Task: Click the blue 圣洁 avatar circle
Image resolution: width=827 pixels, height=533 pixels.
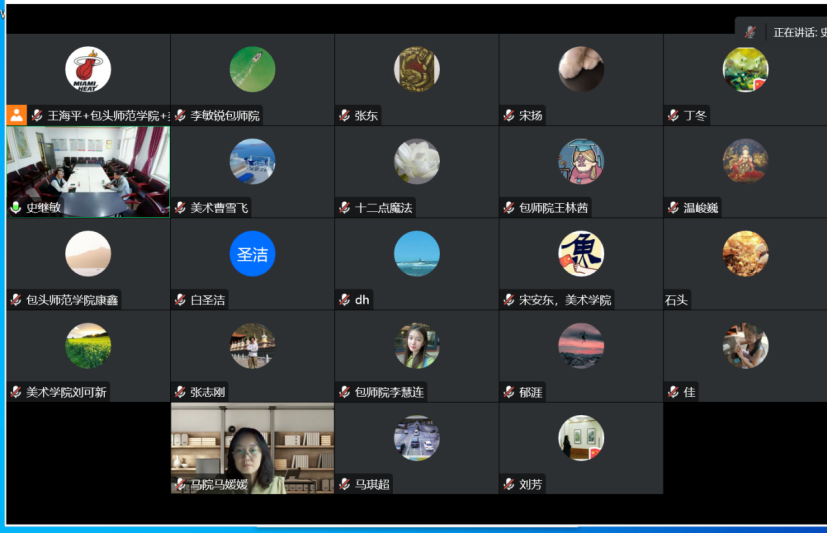Action: [x=252, y=254]
